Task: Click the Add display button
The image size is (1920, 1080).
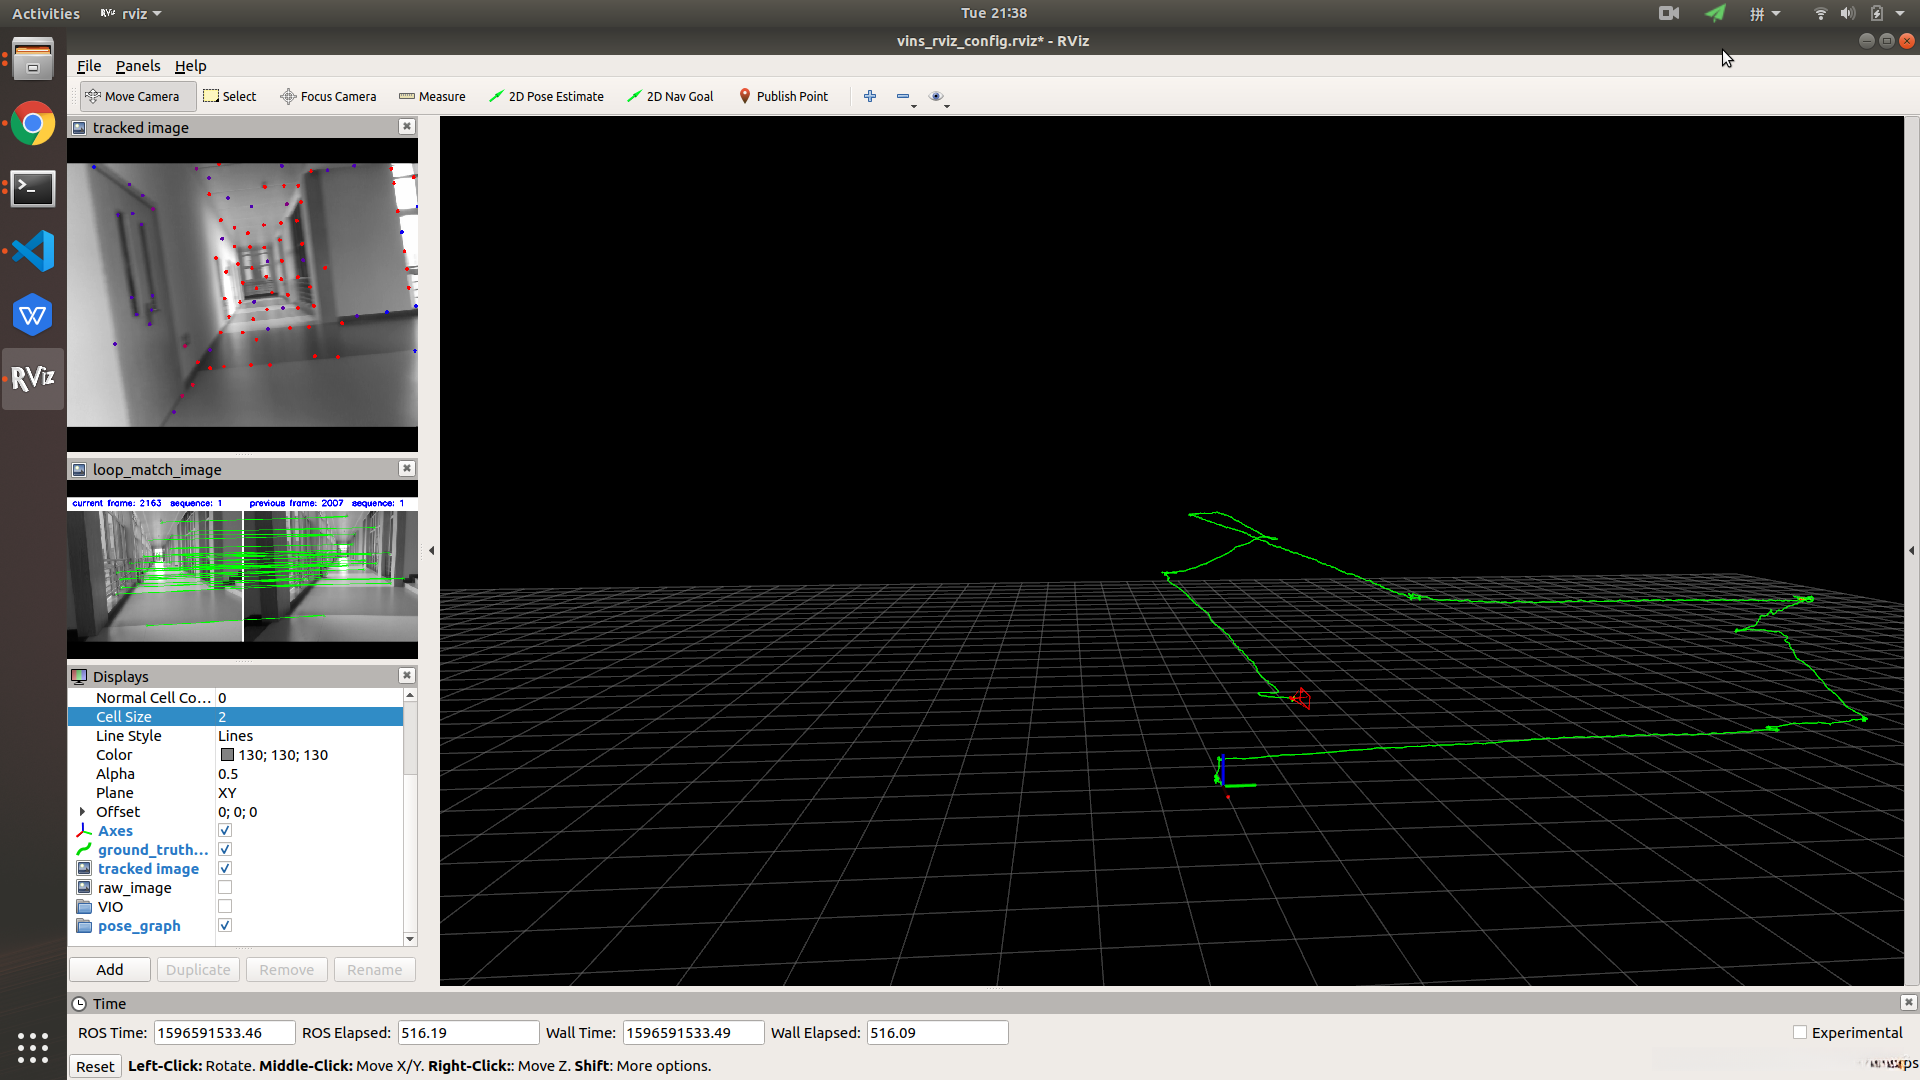Action: click(110, 970)
